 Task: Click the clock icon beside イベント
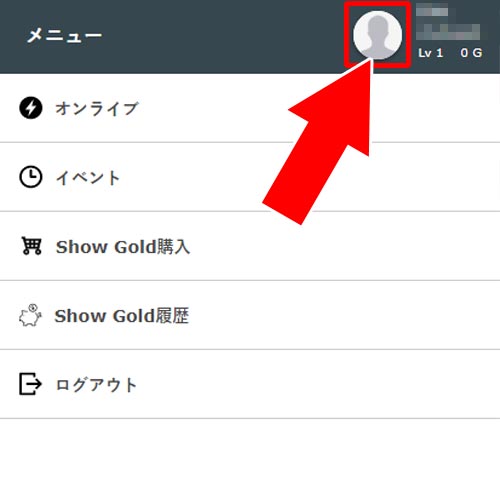[31, 177]
